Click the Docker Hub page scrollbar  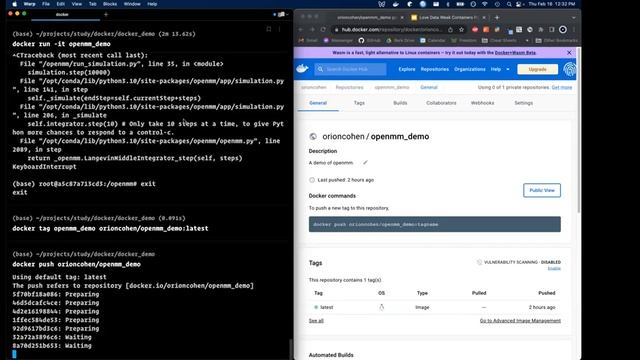point(579,131)
